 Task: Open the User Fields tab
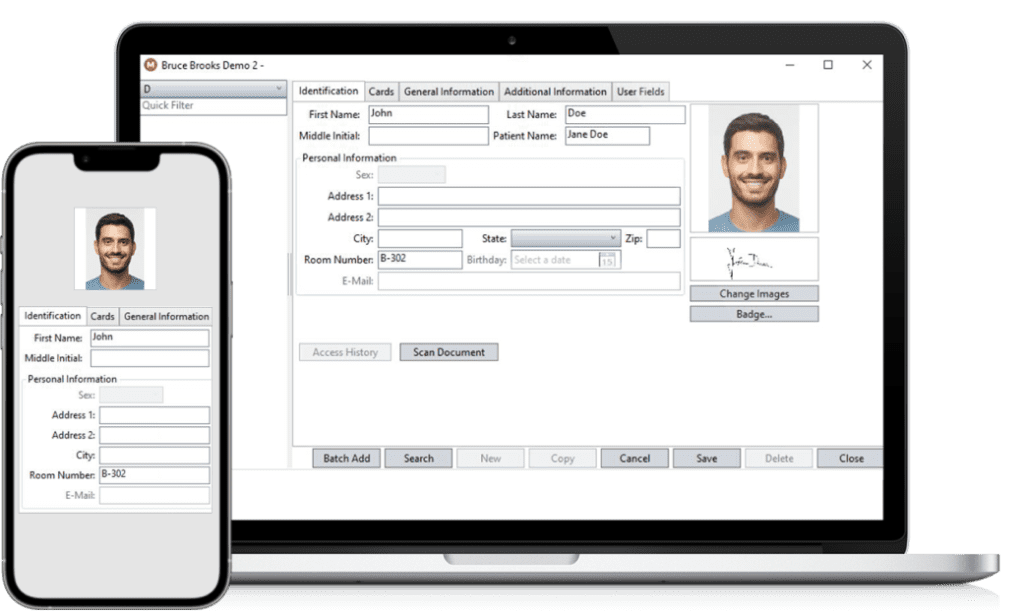[x=640, y=91]
